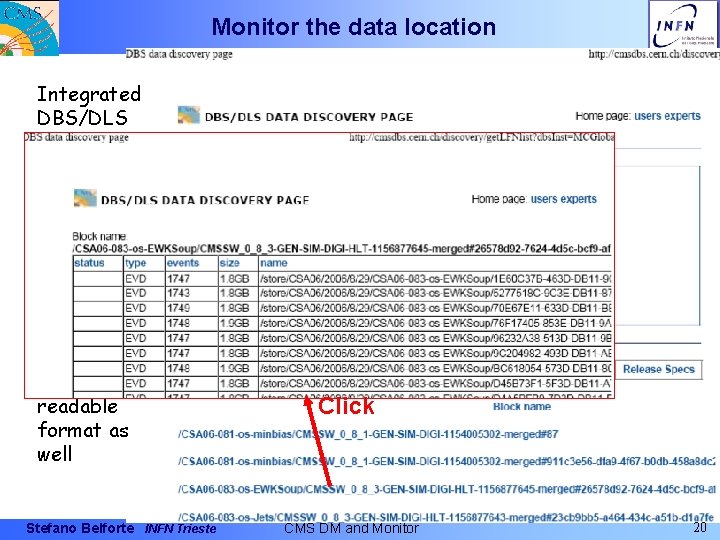
Task: Click the DBS/DLS logo icon on the back page
Action: tap(189, 115)
